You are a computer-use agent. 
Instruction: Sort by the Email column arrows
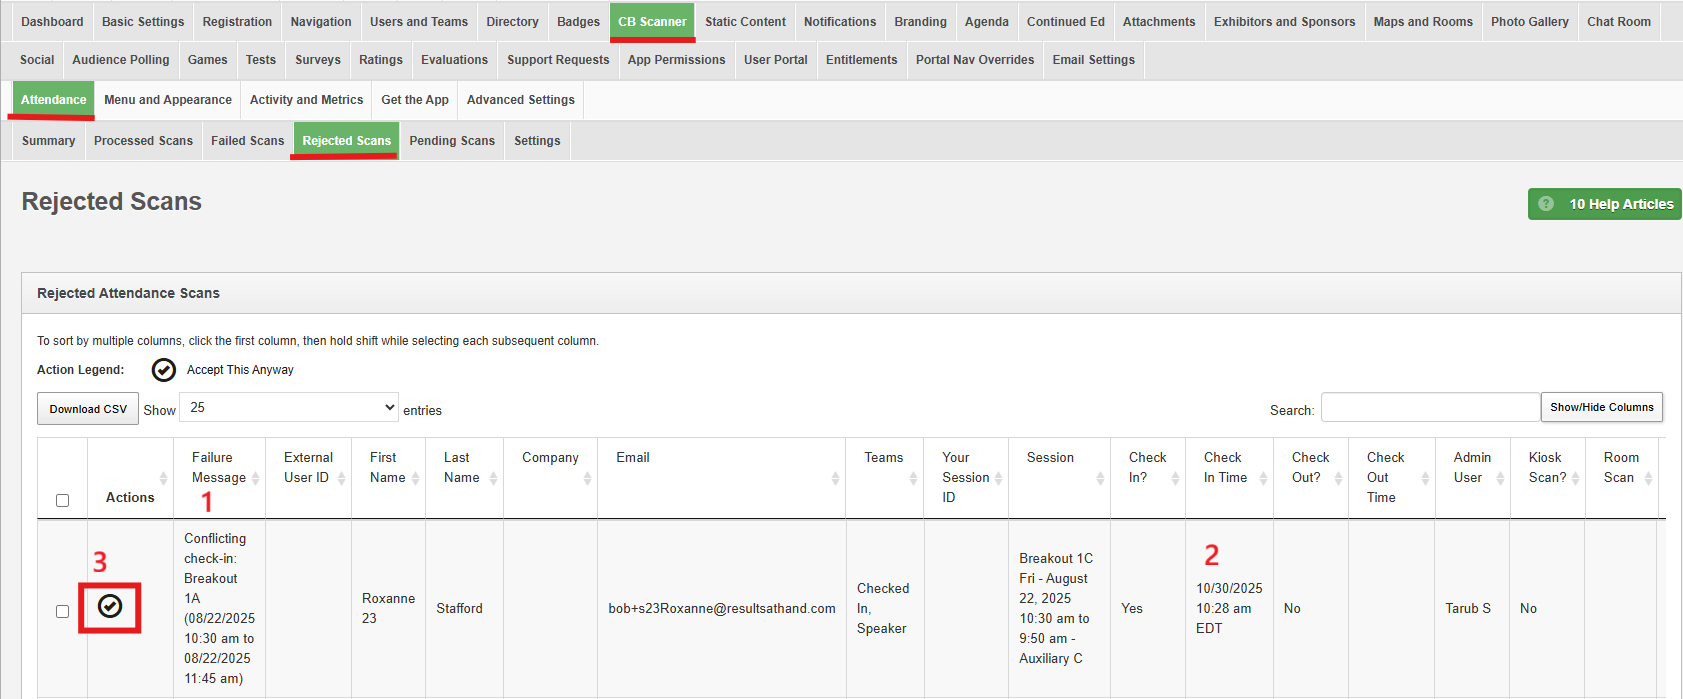pyautogui.click(x=835, y=478)
